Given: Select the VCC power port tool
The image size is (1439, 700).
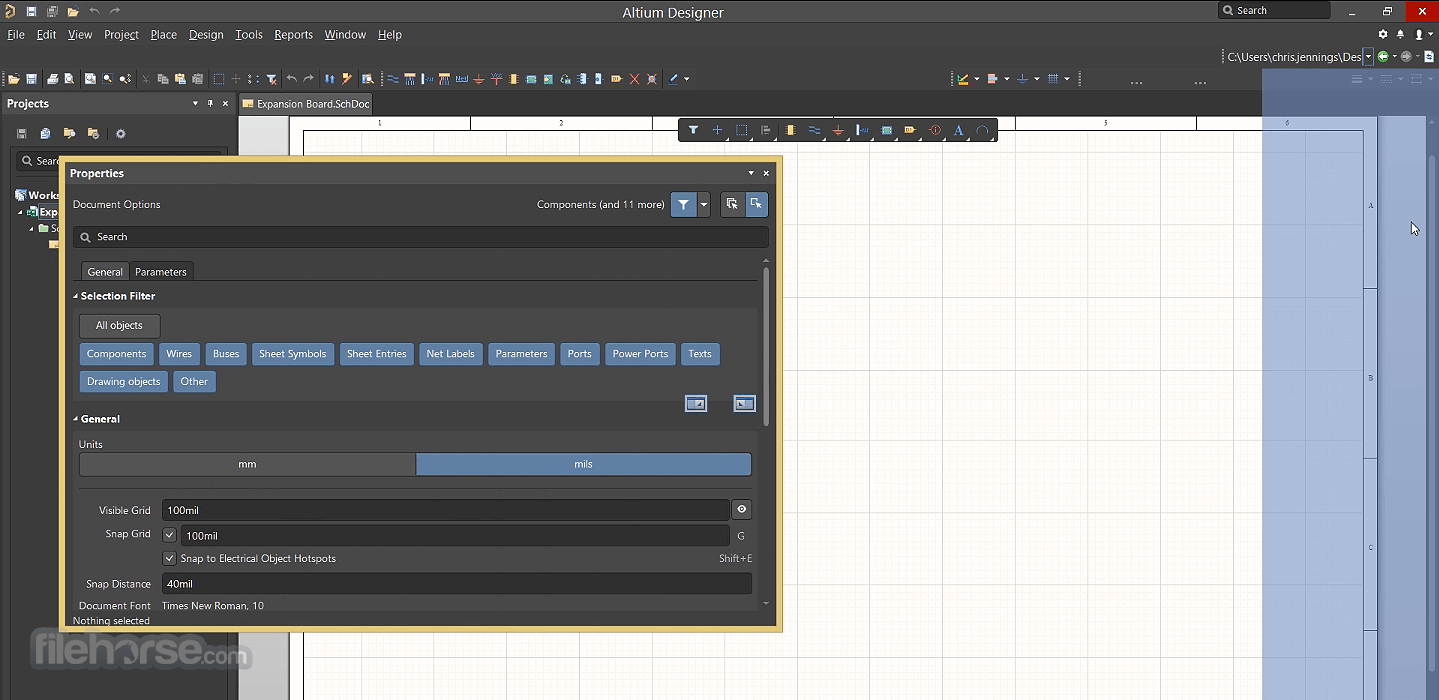Looking at the screenshot, I should click(x=496, y=79).
